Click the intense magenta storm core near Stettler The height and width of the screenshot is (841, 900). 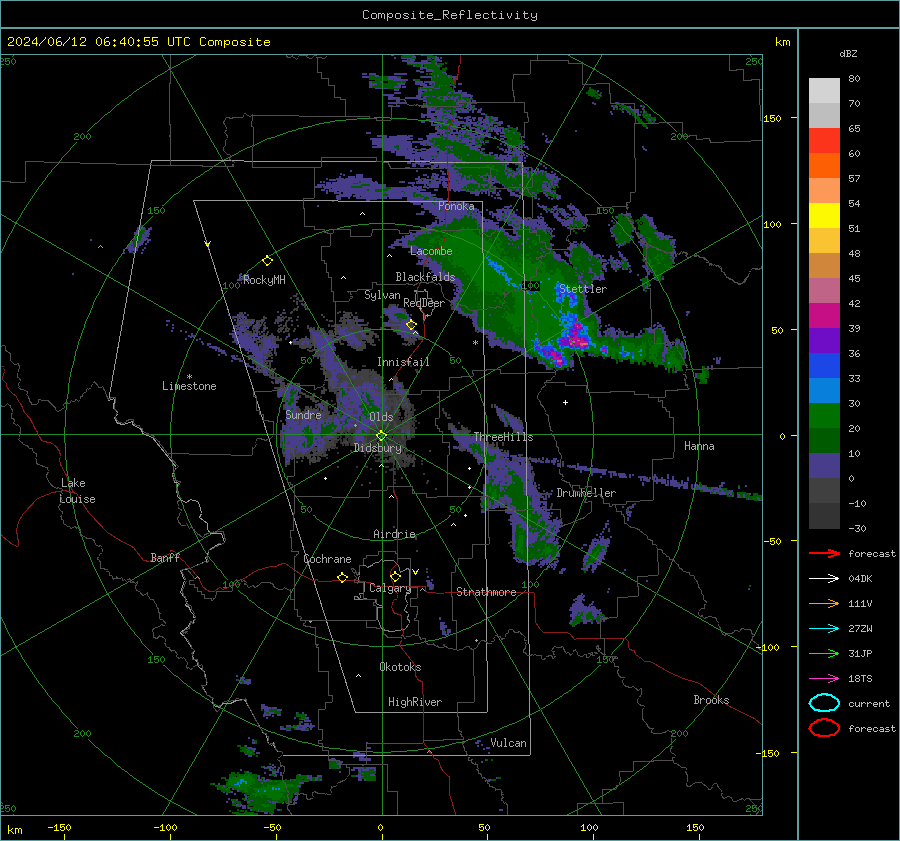(575, 335)
